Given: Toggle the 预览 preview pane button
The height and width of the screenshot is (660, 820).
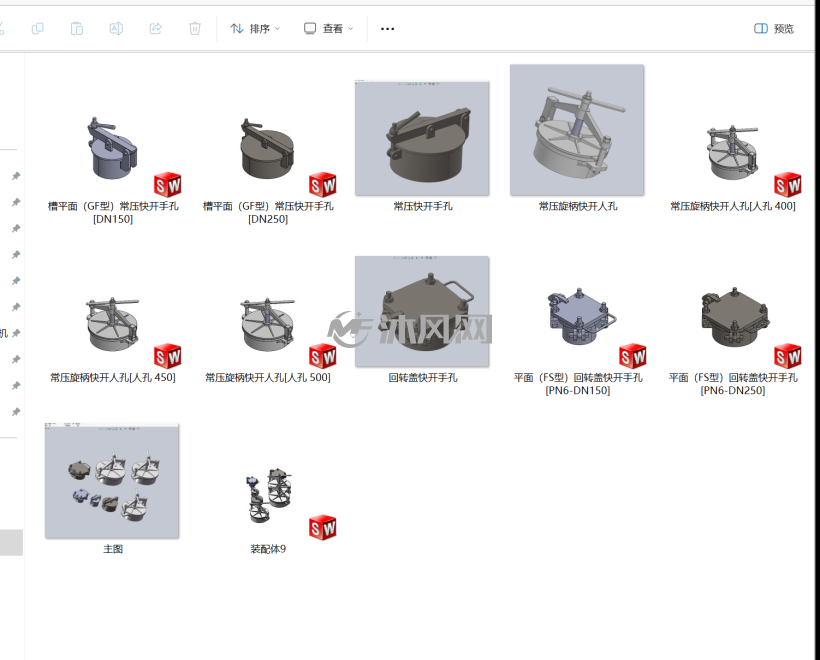Looking at the screenshot, I should [774, 28].
